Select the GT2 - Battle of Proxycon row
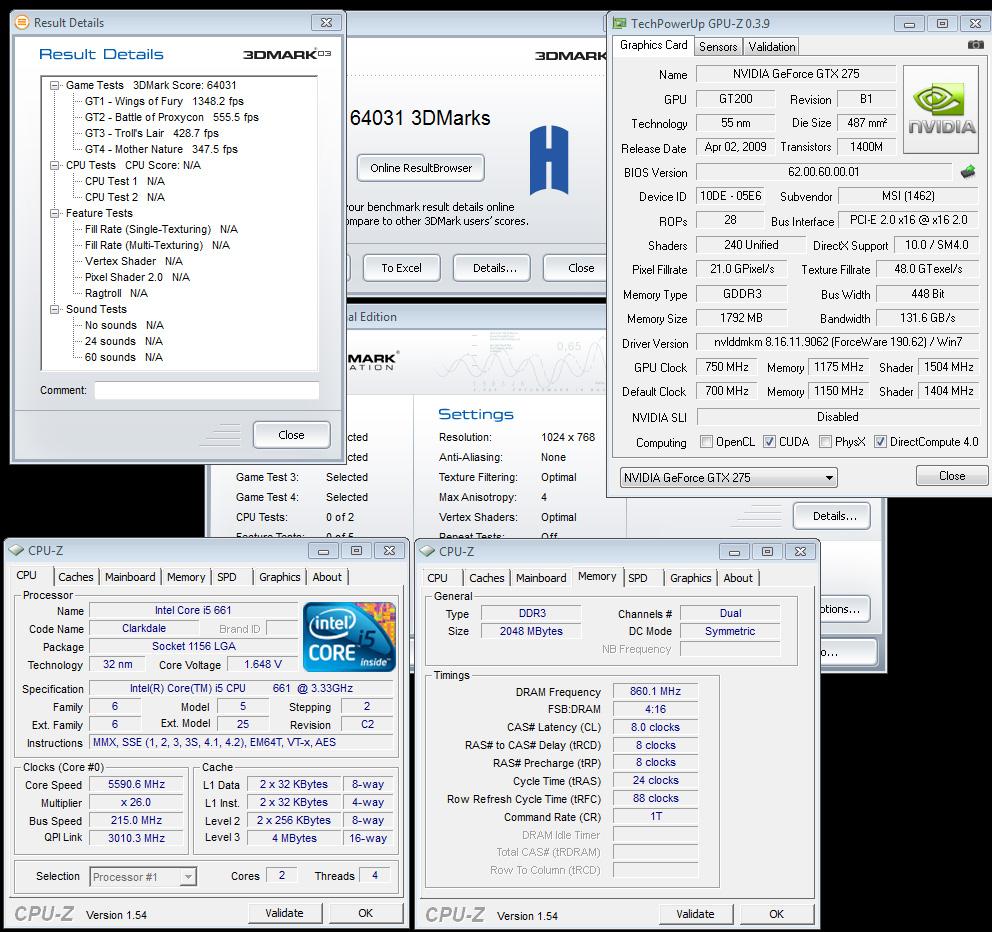 coord(171,117)
